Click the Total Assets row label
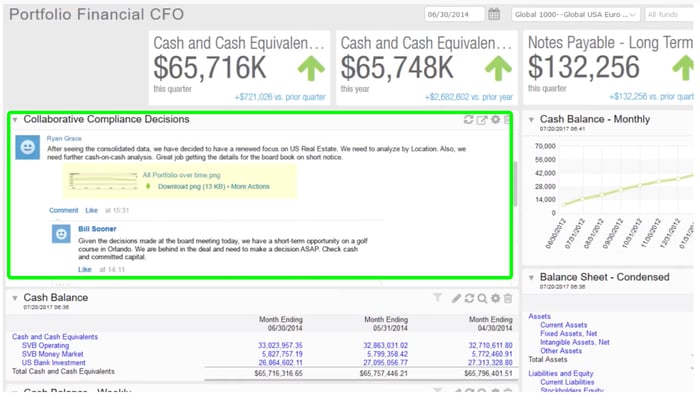Image resolution: width=700 pixels, height=397 pixels. pos(547,359)
